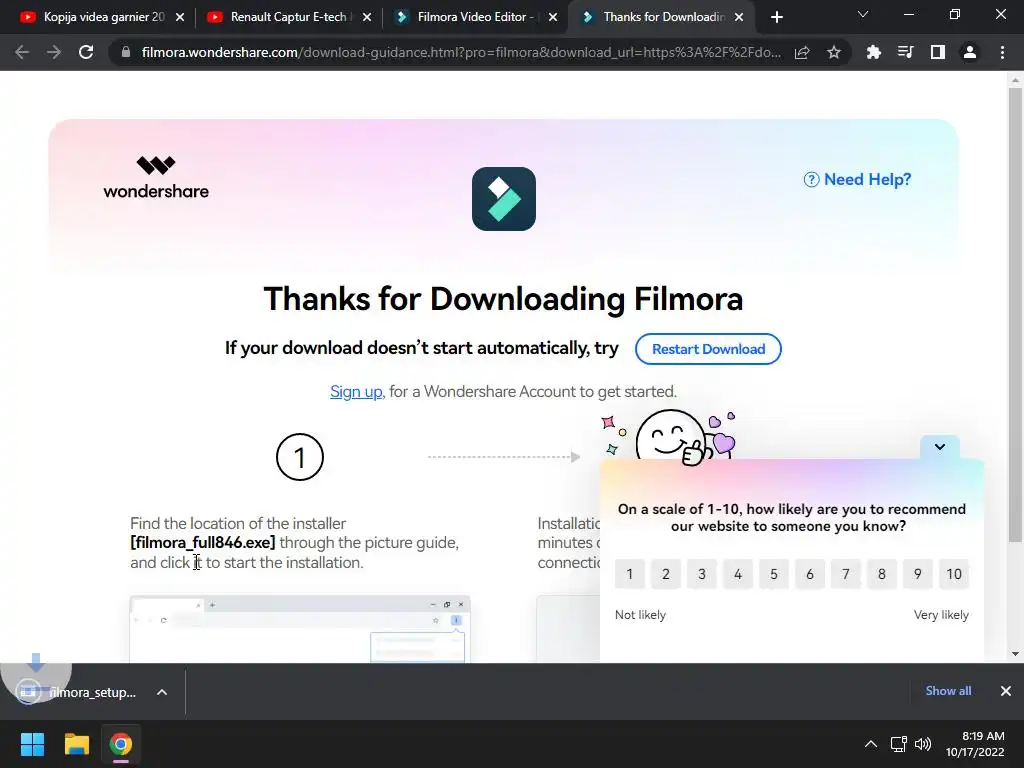Open Windows Start menu
Viewport: 1024px width, 768px height.
[x=32, y=744]
